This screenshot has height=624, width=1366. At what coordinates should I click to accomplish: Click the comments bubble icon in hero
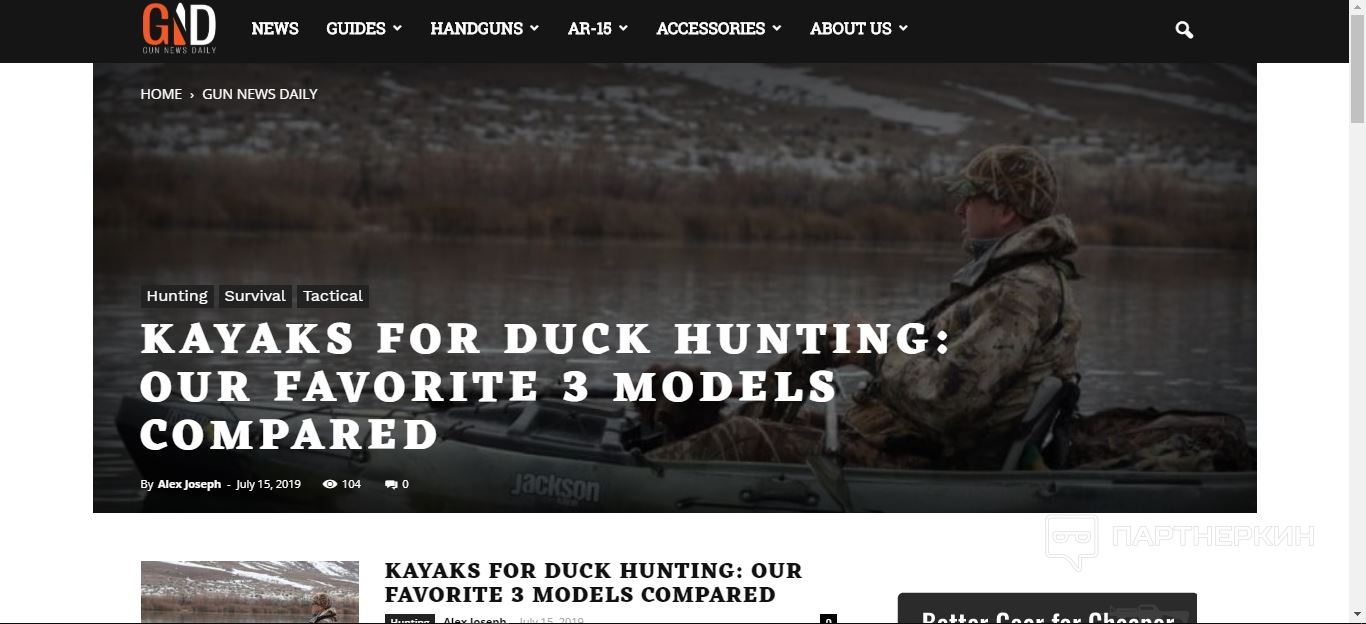click(x=391, y=484)
